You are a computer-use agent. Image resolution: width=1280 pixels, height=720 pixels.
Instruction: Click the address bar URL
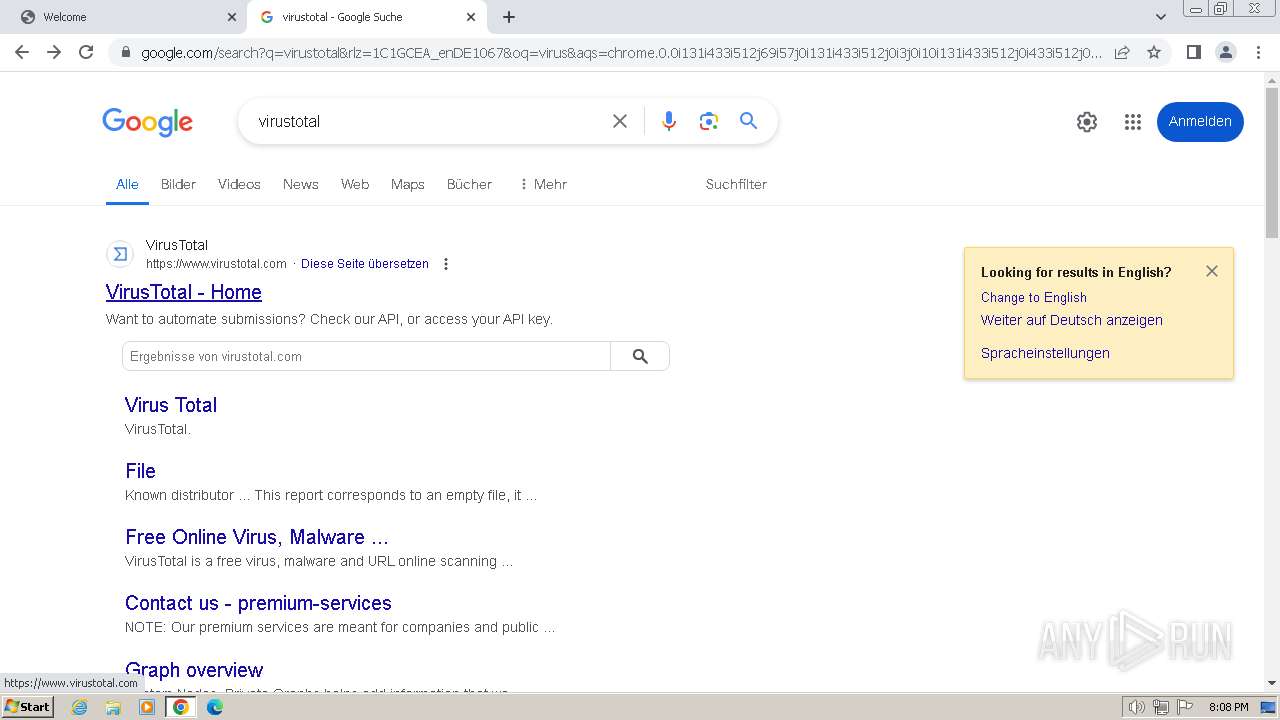click(x=621, y=53)
